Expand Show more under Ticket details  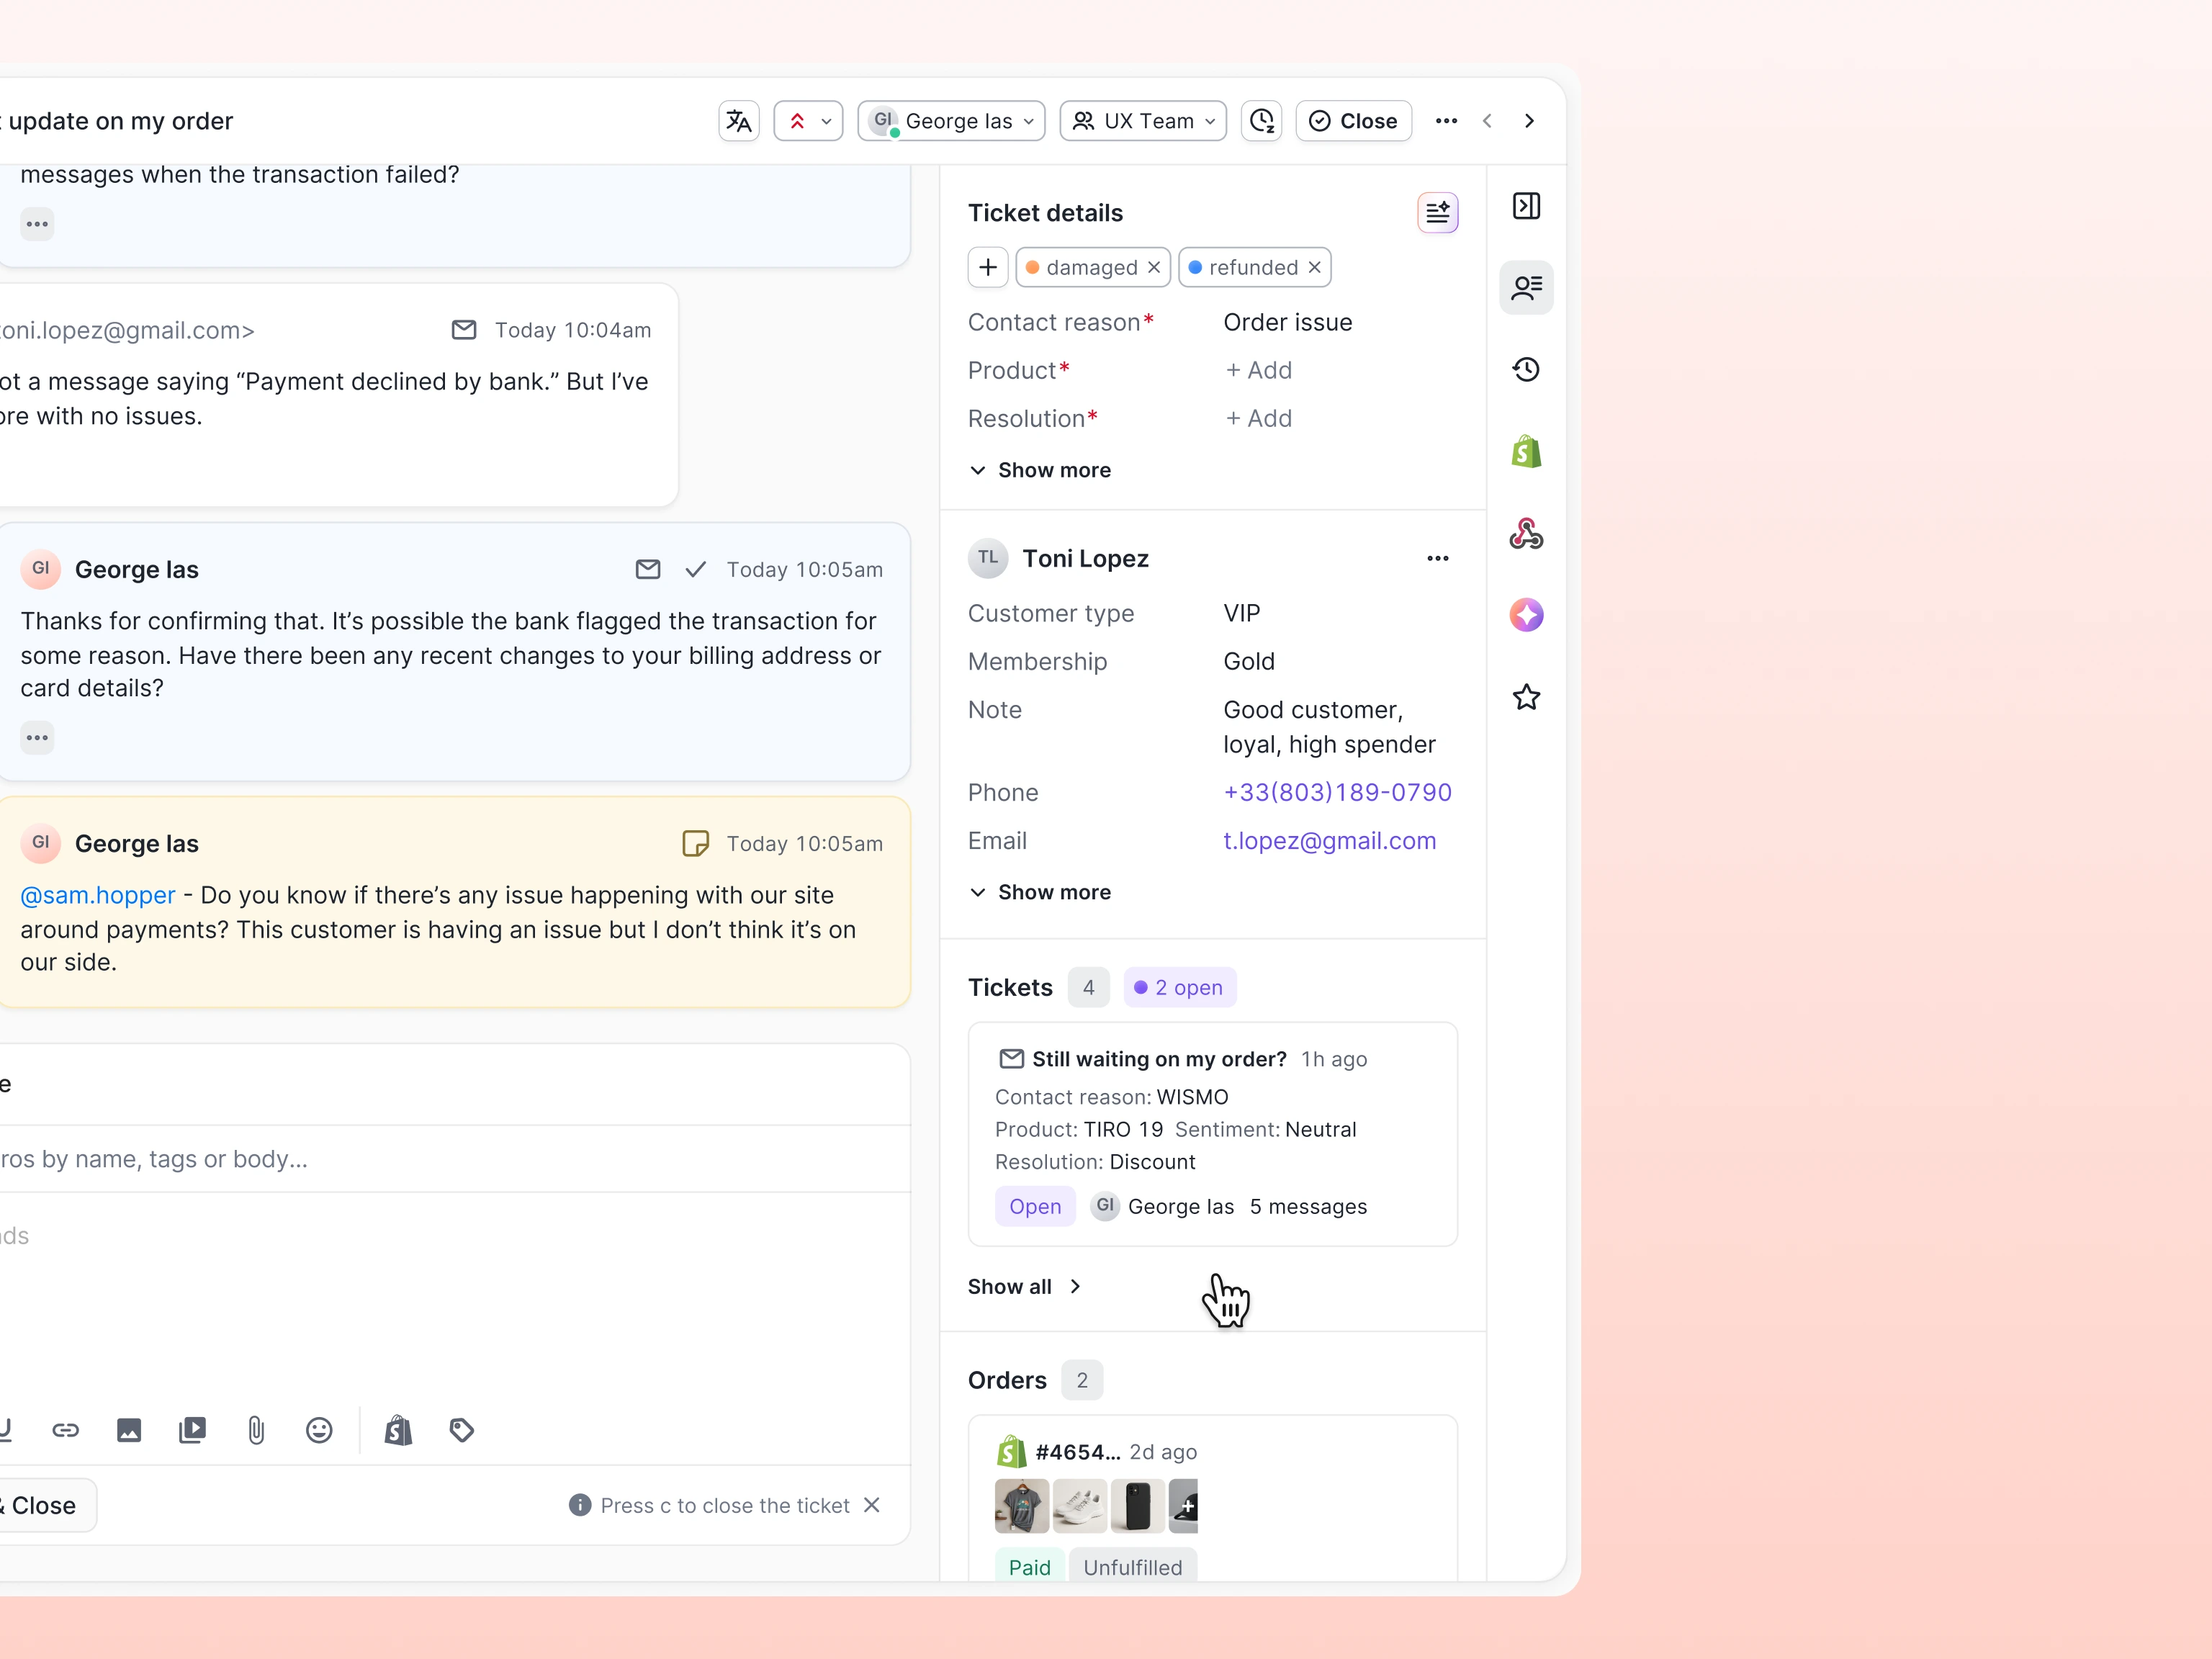[x=1040, y=470]
